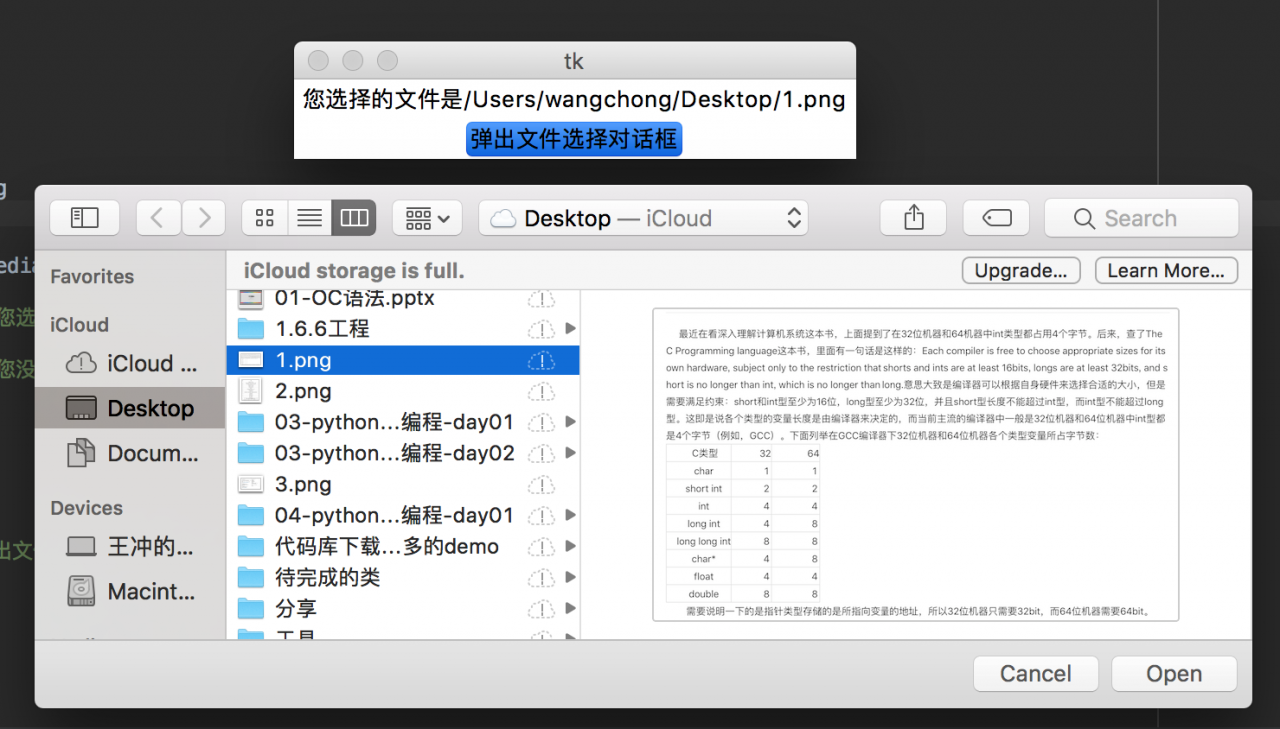Switch to icon grid view

coord(265,218)
